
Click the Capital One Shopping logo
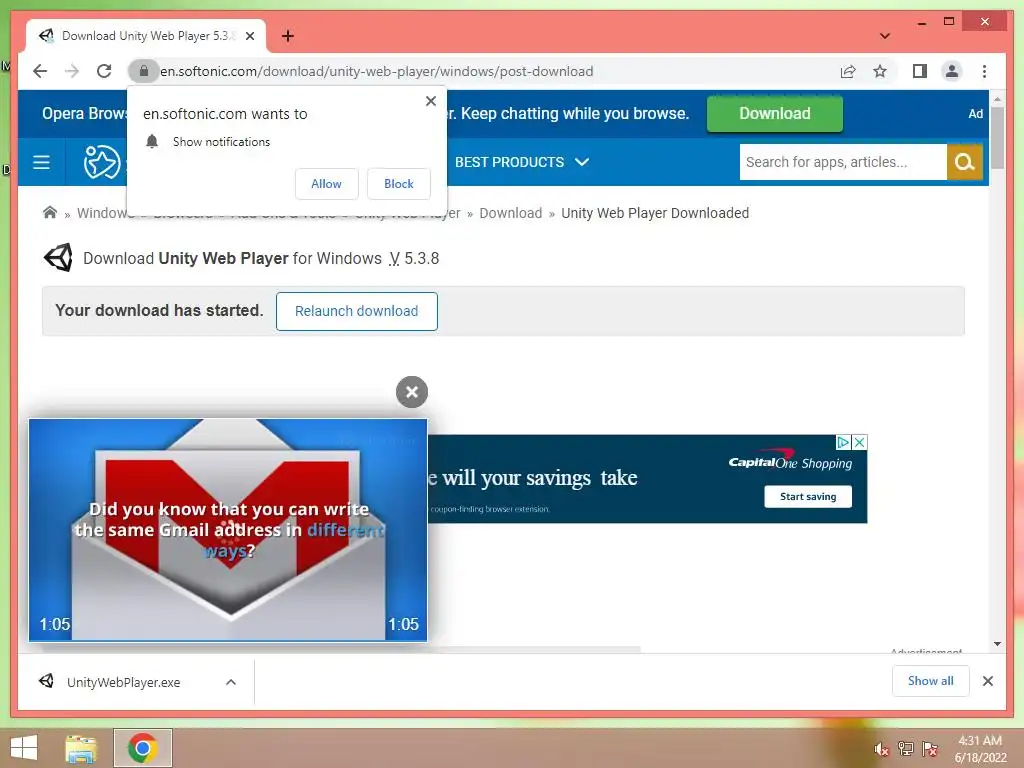pyautogui.click(x=790, y=461)
